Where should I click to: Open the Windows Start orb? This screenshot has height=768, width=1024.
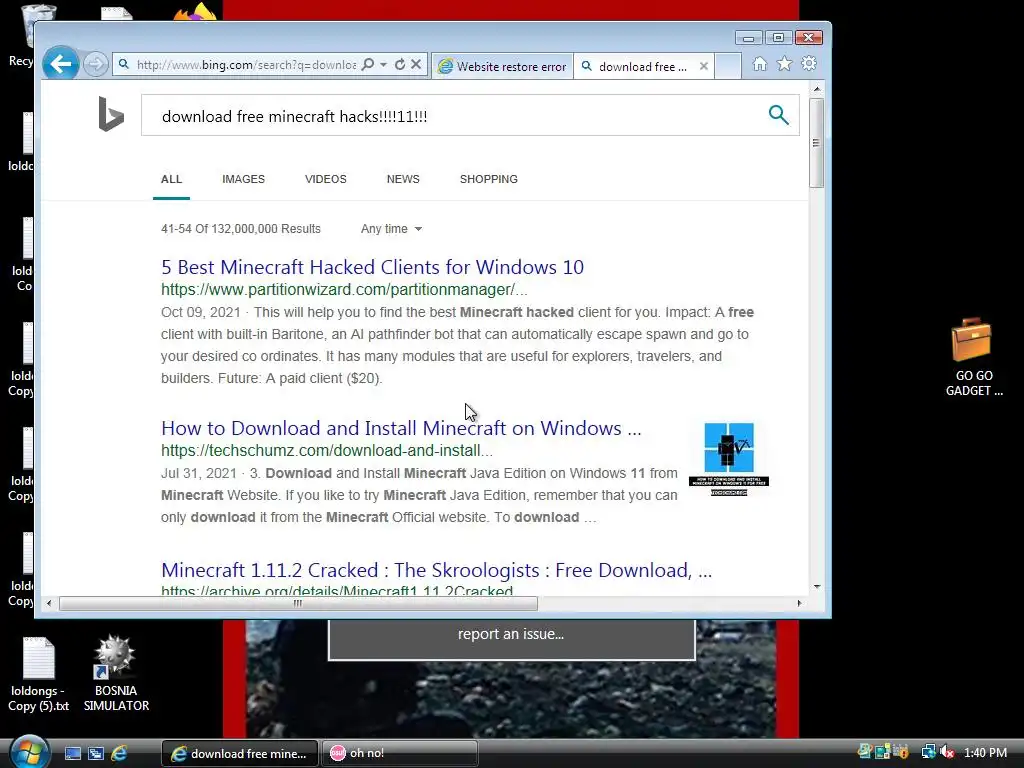(29, 752)
